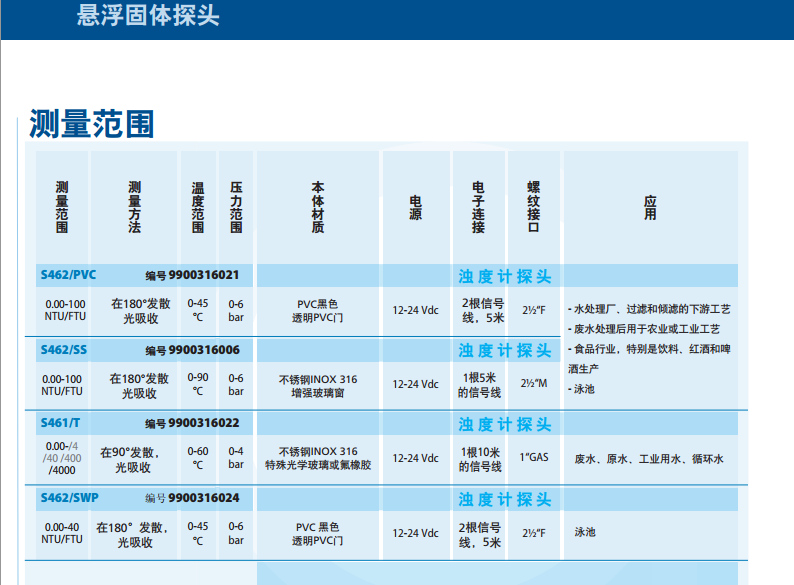Click the 电子连接 column header

(478, 207)
